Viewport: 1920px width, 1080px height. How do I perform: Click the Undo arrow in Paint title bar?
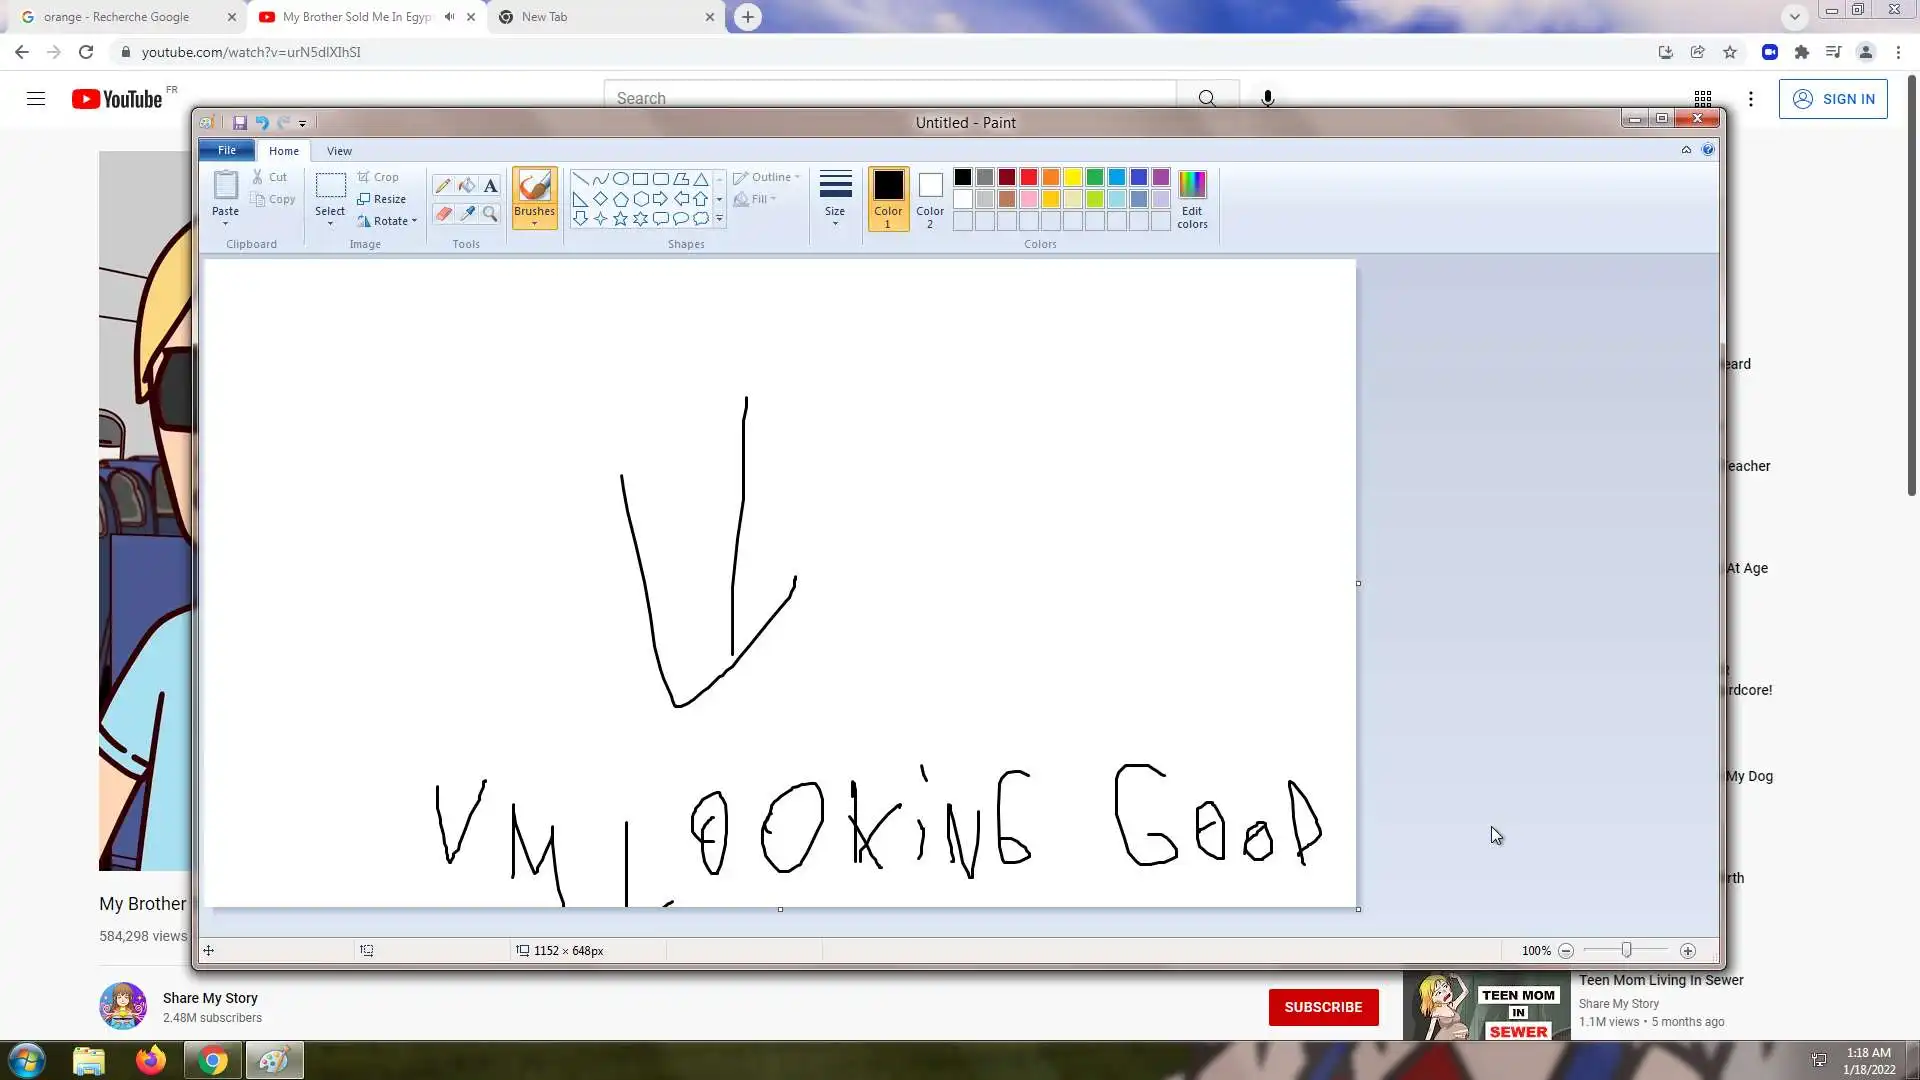click(x=262, y=123)
